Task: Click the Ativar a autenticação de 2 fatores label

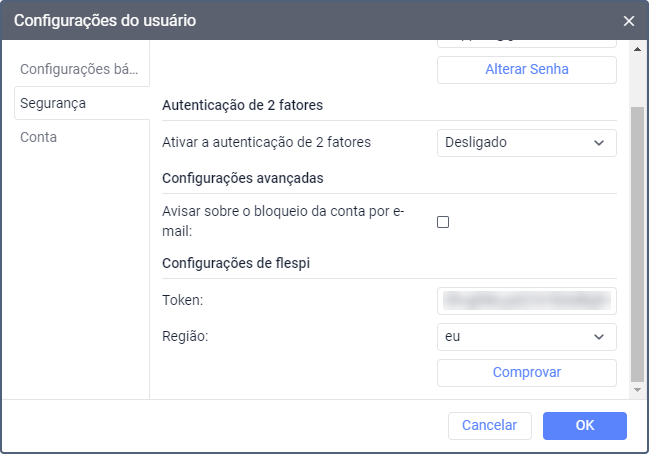Action: coord(266,142)
